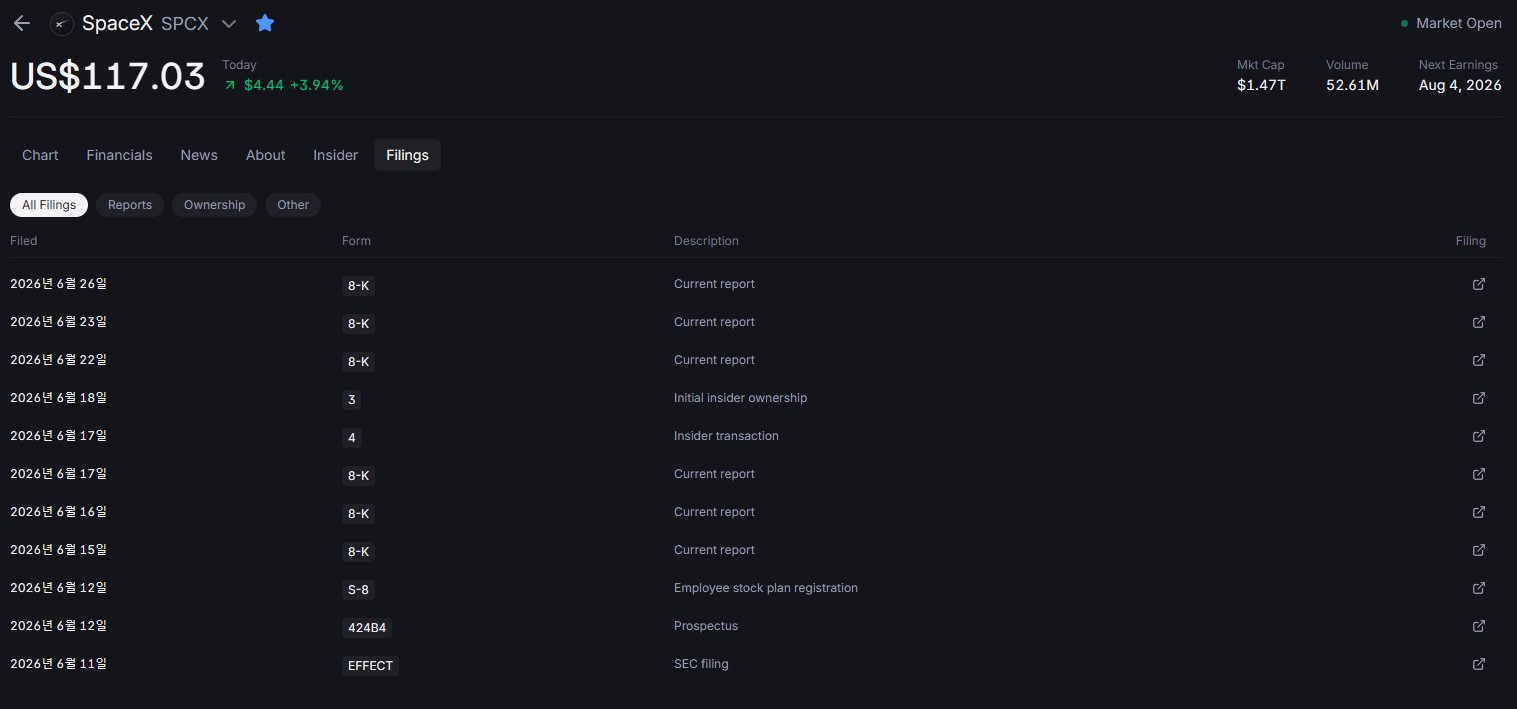This screenshot has height=709, width=1517.
Task: Filter filings by Reports
Action: pyautogui.click(x=130, y=205)
